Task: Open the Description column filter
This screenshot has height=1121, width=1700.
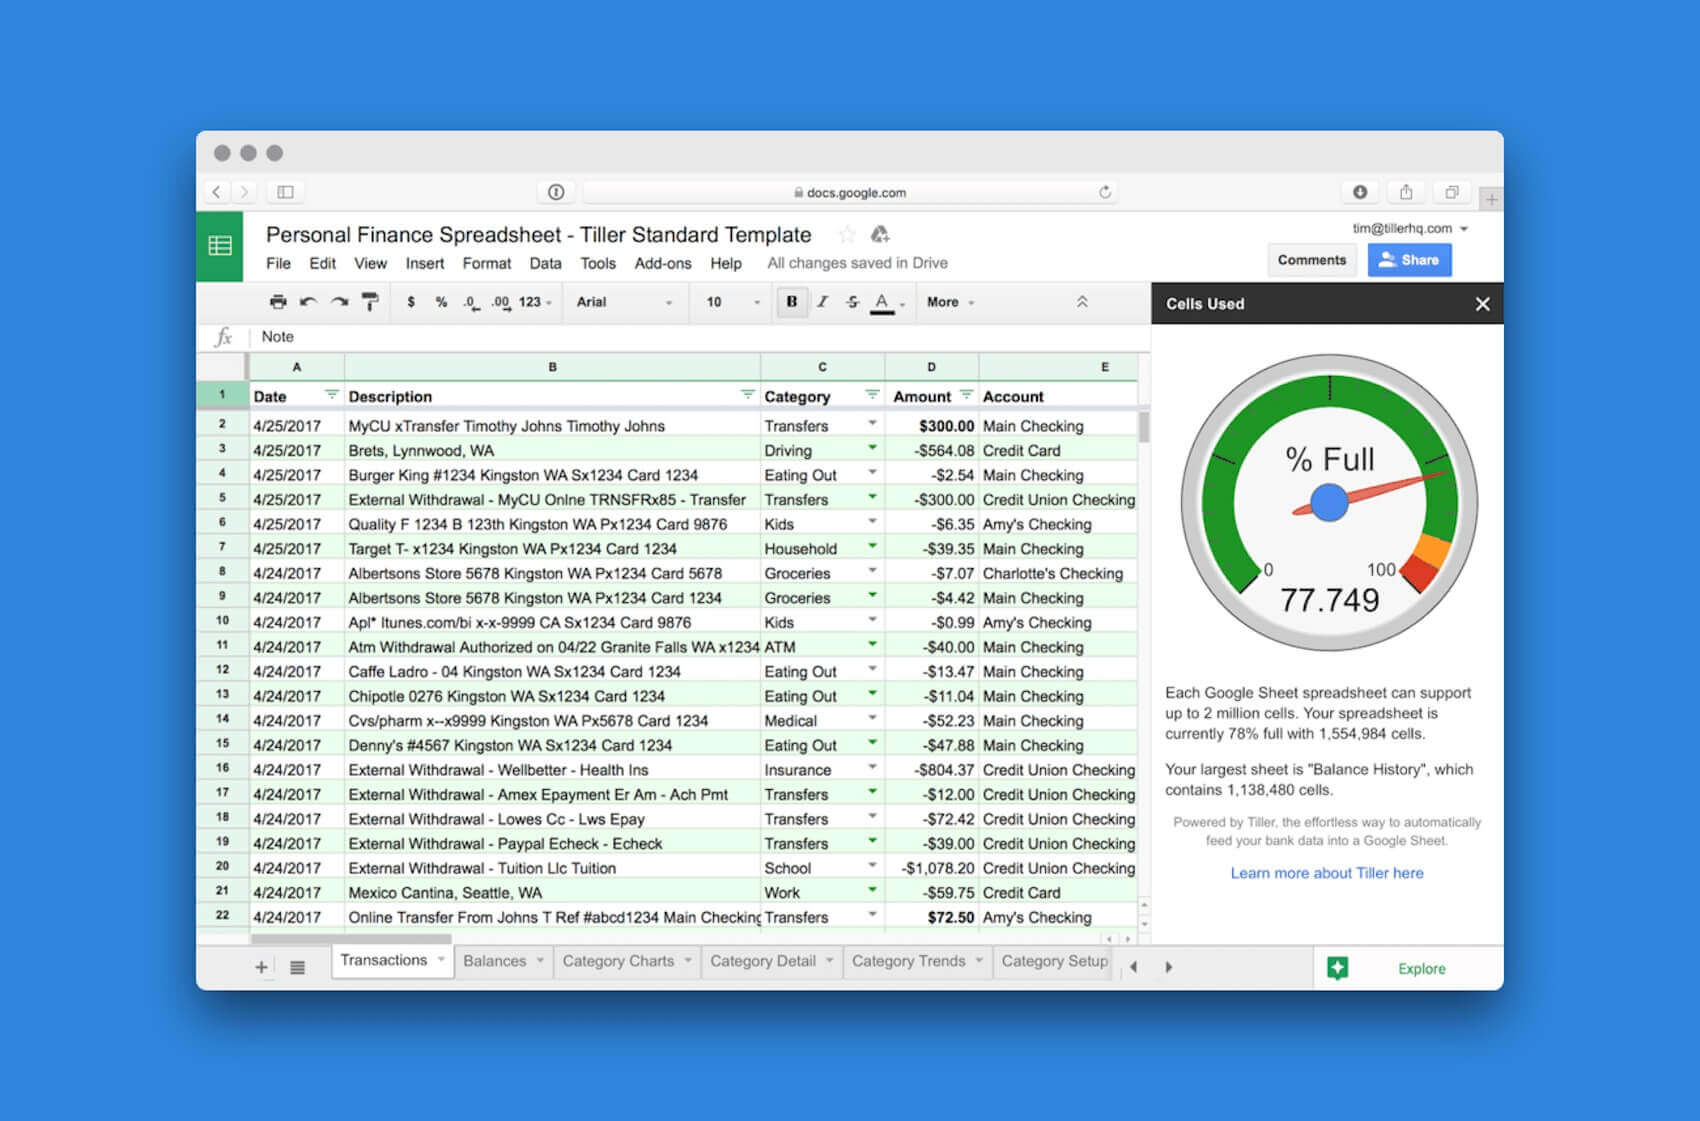Action: 747,395
